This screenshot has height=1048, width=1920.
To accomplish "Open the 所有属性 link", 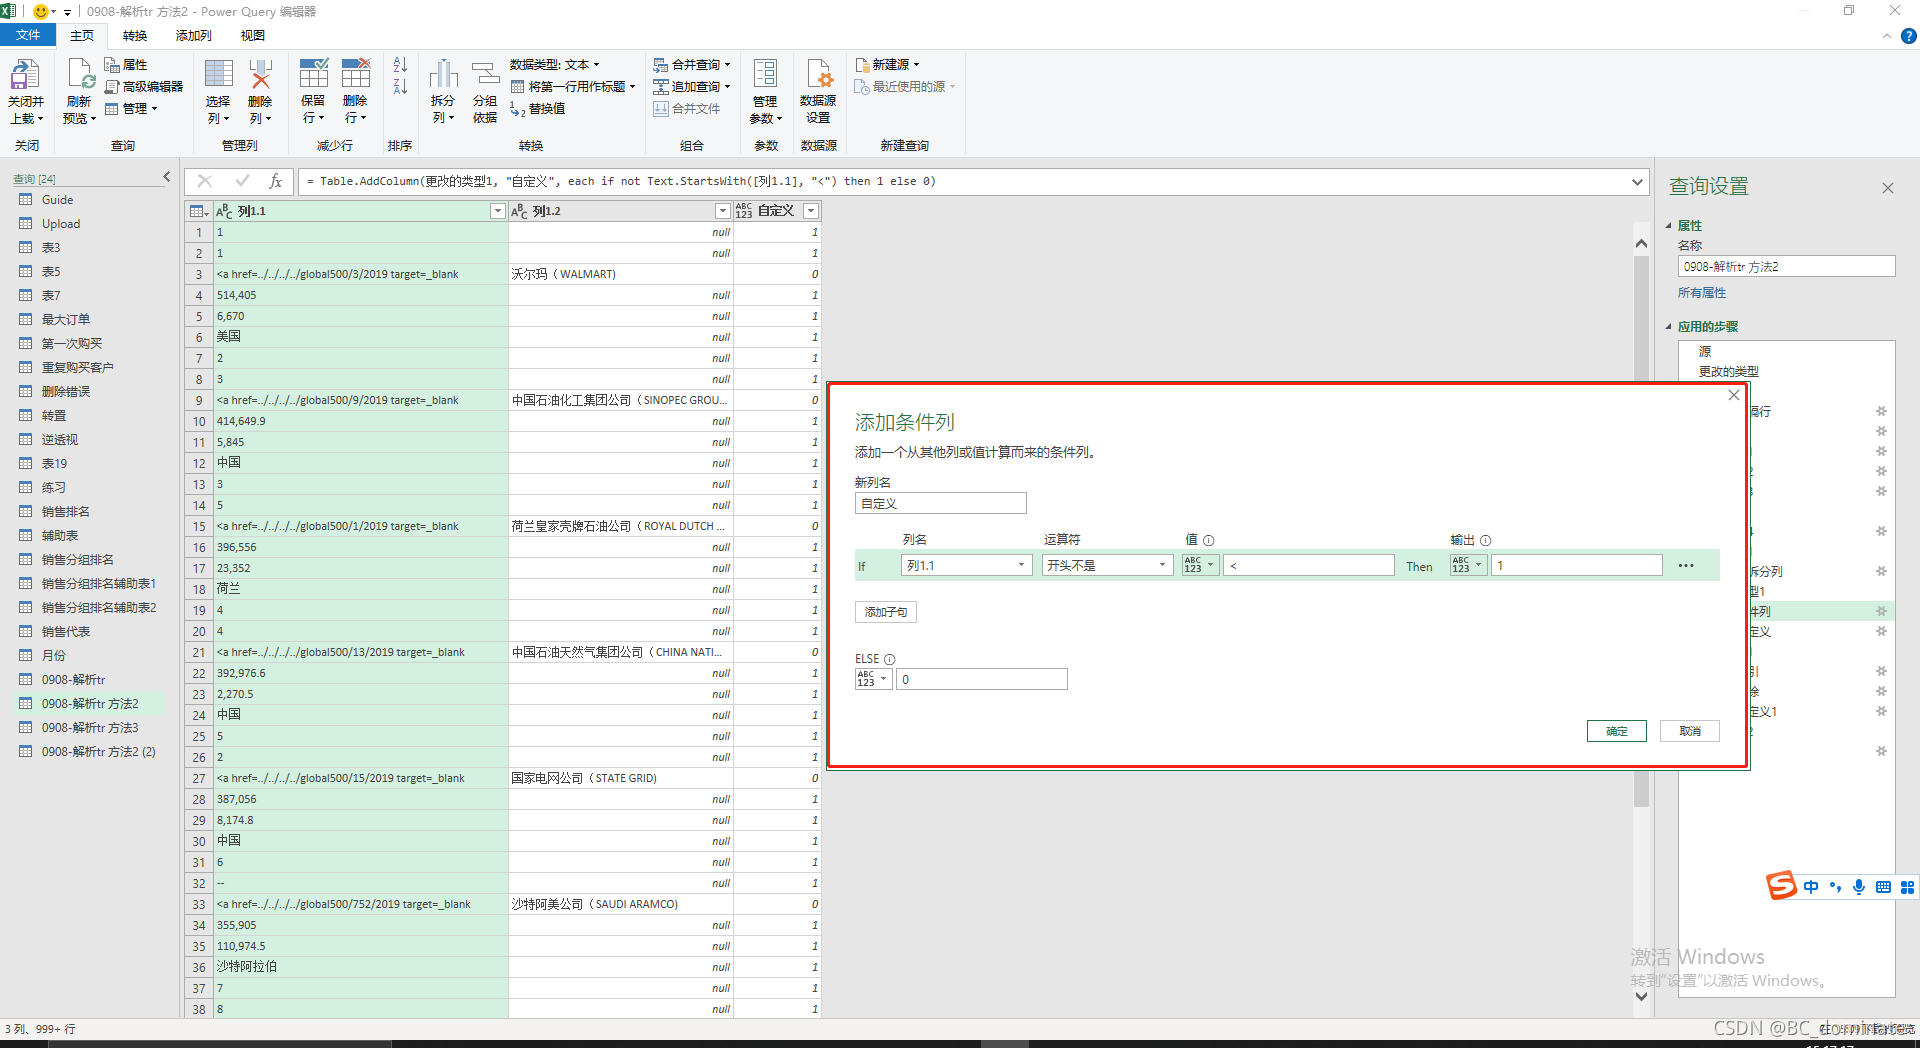I will [1702, 293].
